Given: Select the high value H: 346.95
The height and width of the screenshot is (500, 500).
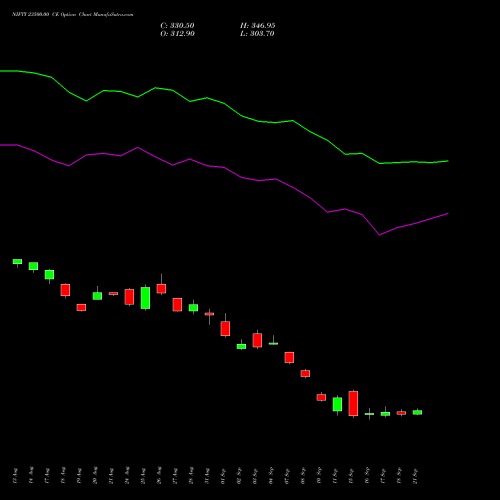Looking at the screenshot, I should click(258, 26).
